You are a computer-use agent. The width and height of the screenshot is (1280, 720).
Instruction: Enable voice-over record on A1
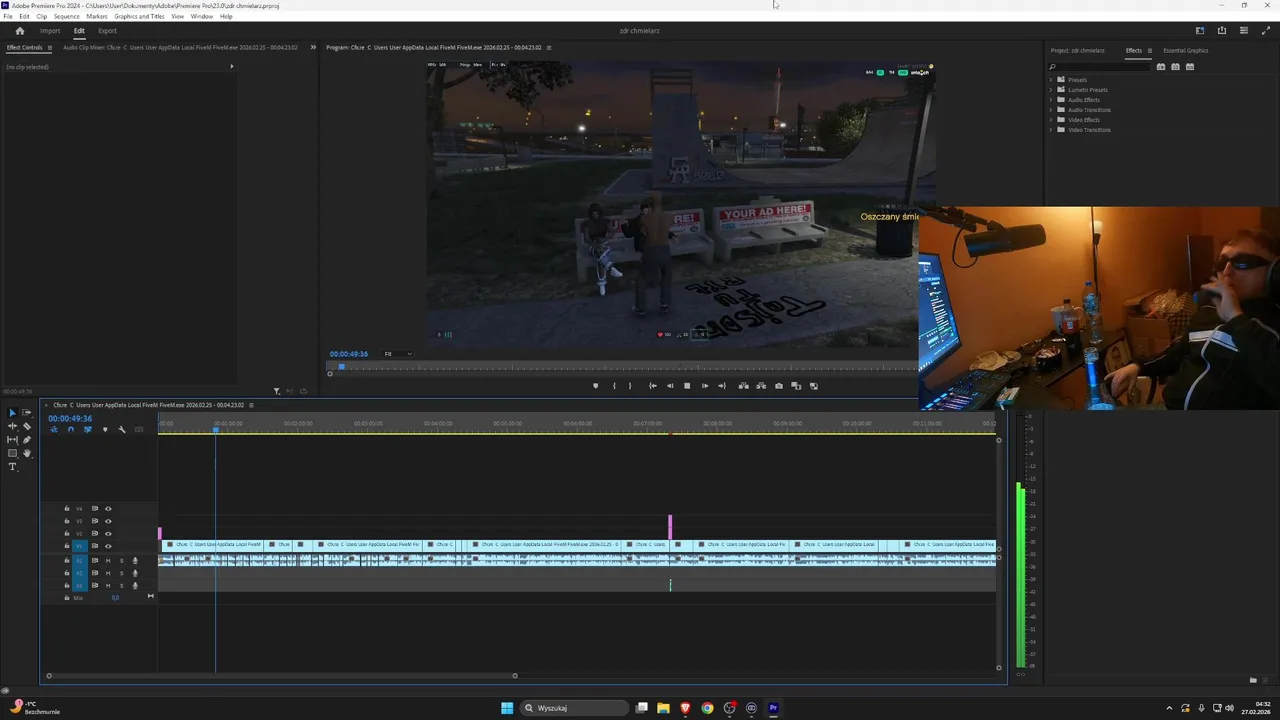[135, 561]
